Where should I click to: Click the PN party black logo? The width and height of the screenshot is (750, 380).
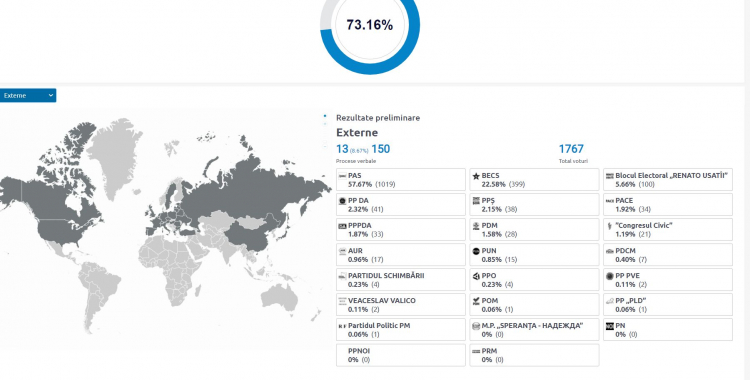[x=609, y=326]
